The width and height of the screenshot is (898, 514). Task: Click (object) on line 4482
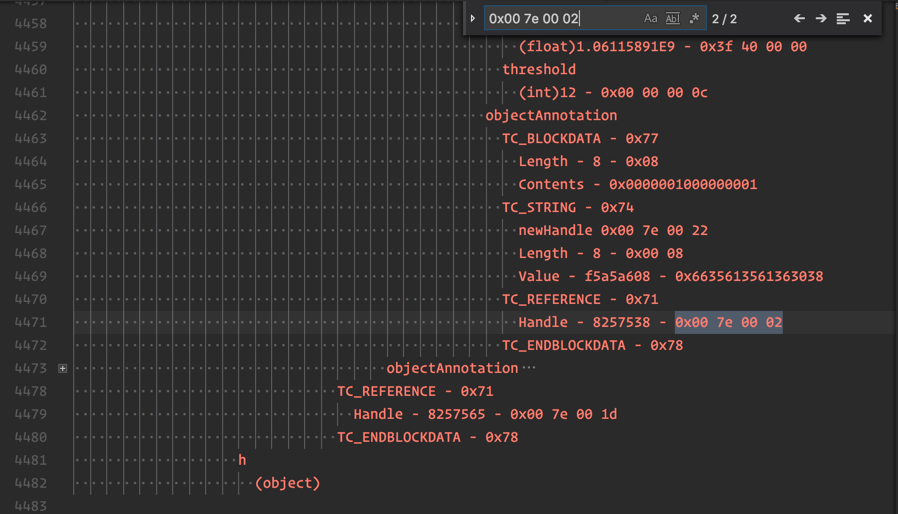[287, 482]
